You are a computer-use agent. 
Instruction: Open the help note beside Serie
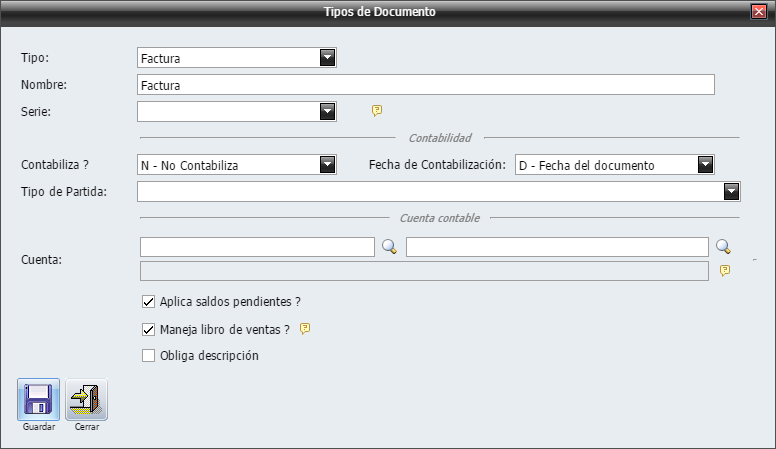pos(377,110)
